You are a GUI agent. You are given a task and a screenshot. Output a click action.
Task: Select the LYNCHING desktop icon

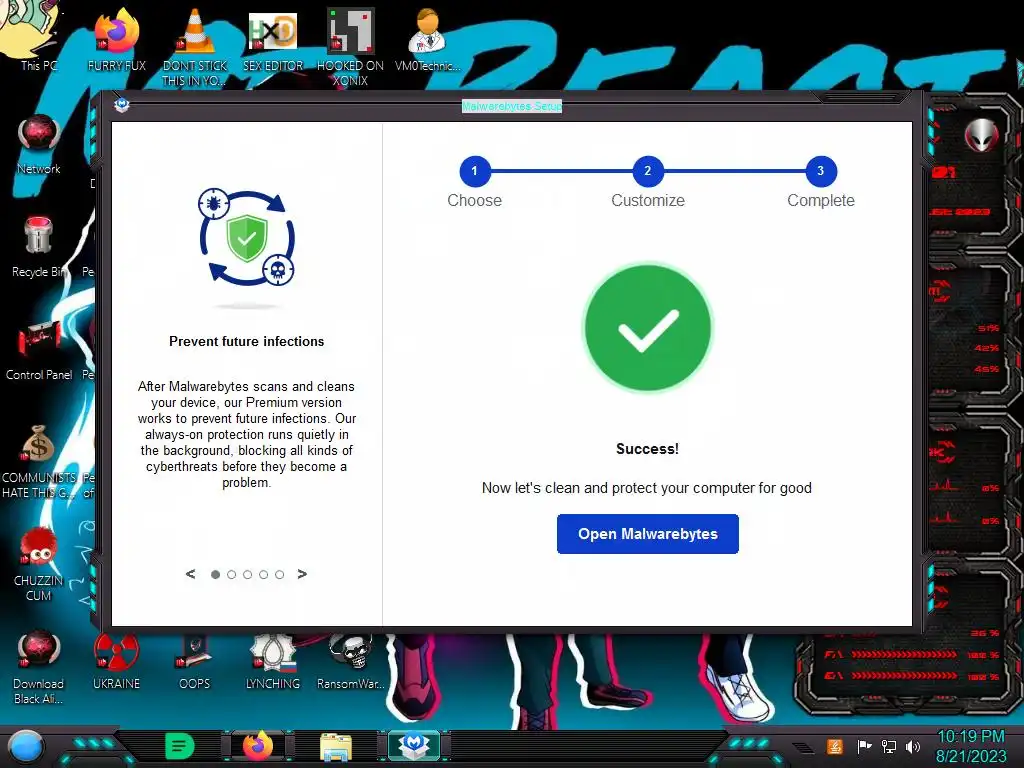273,661
